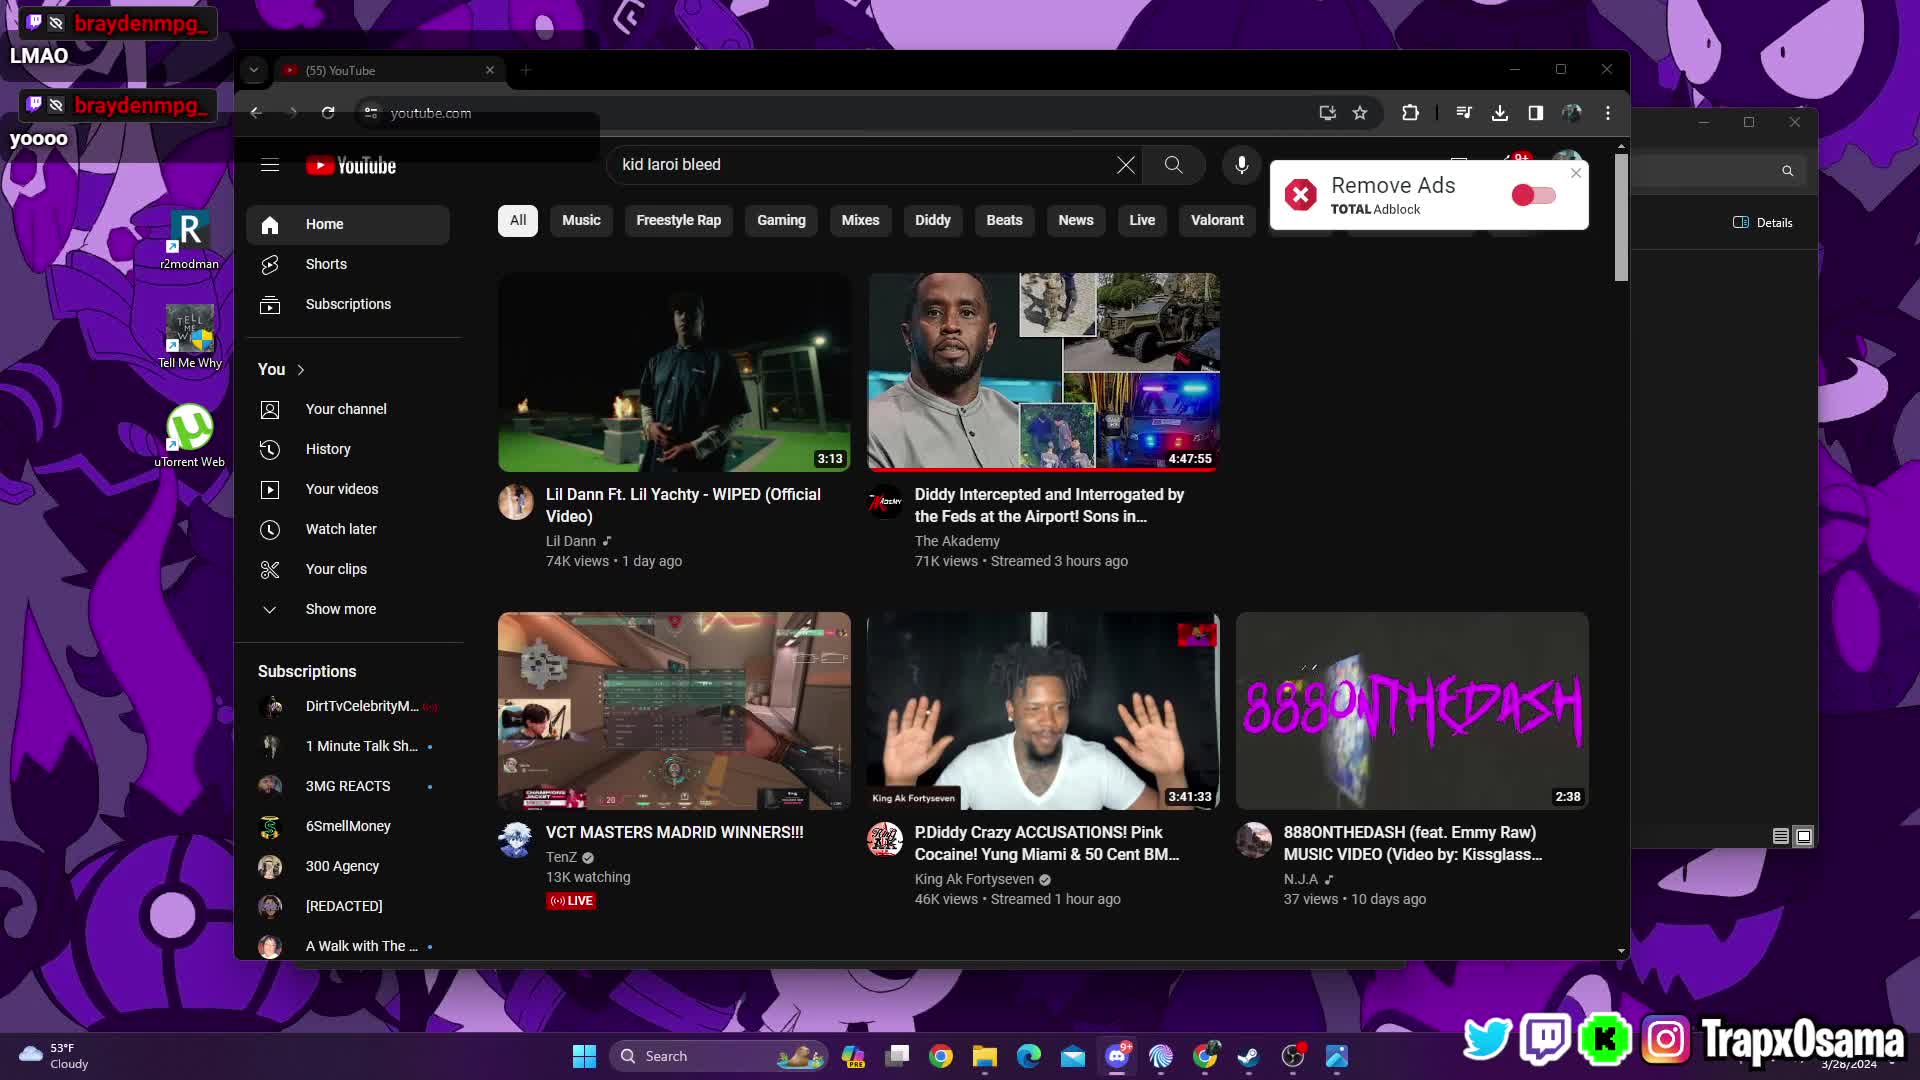The image size is (1920, 1080).
Task: Focus the YouTube search input field
Action: [x=865, y=165]
